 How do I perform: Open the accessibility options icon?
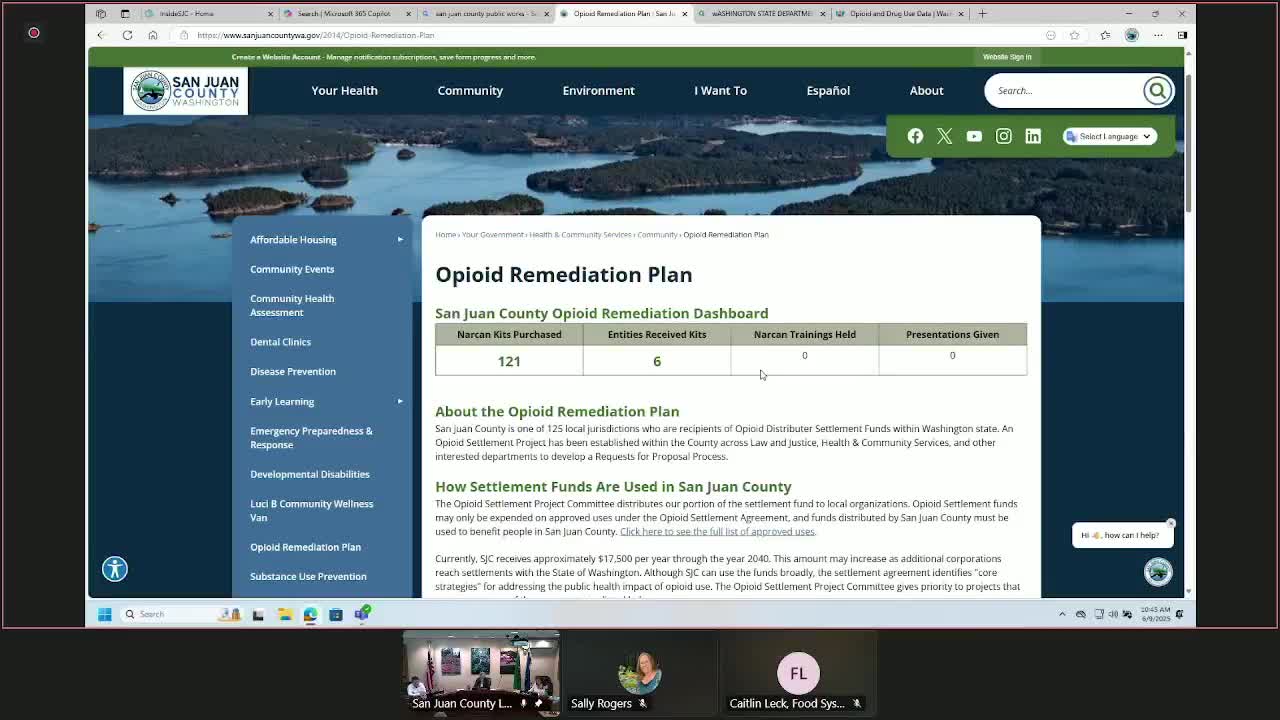coord(115,569)
